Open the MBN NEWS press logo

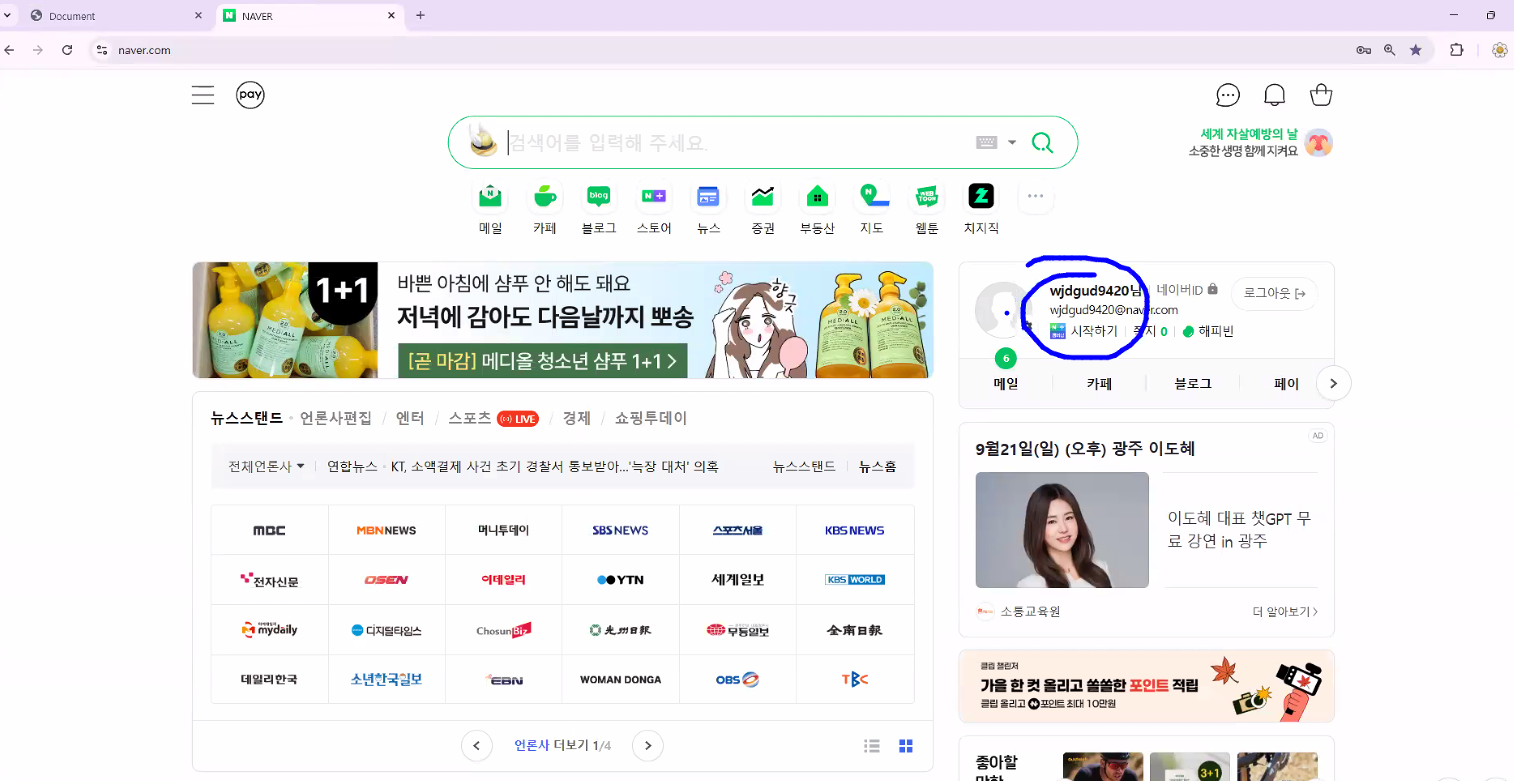[x=386, y=530]
